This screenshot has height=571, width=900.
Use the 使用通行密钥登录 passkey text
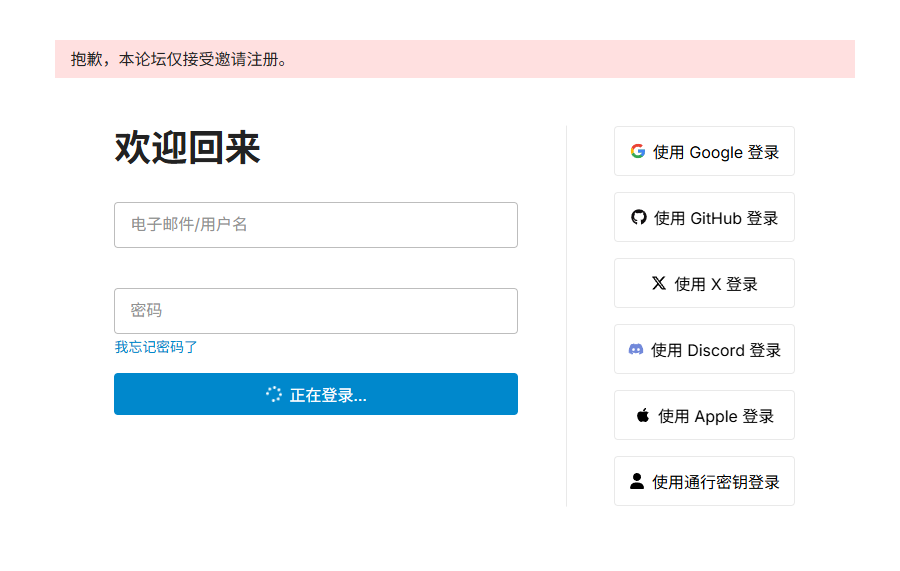[716, 482]
